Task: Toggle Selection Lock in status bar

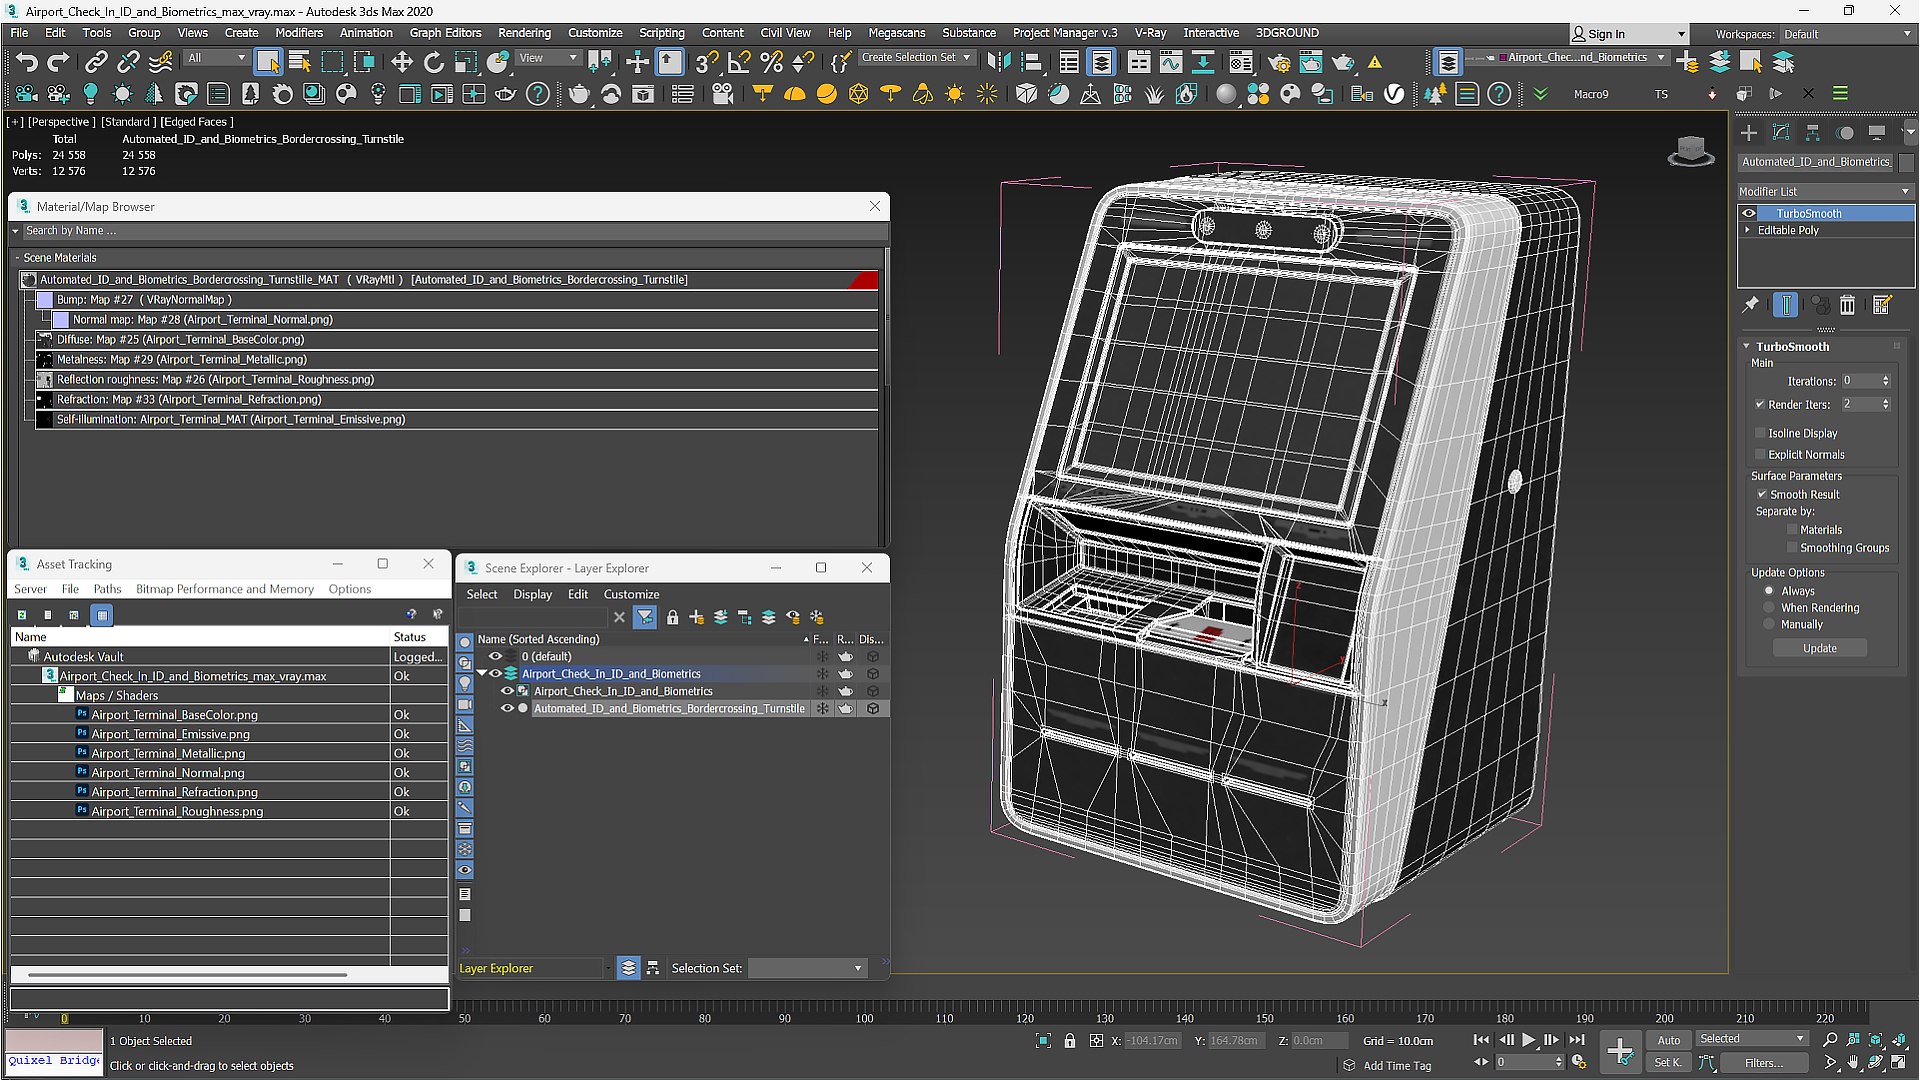Action: [x=1069, y=1041]
